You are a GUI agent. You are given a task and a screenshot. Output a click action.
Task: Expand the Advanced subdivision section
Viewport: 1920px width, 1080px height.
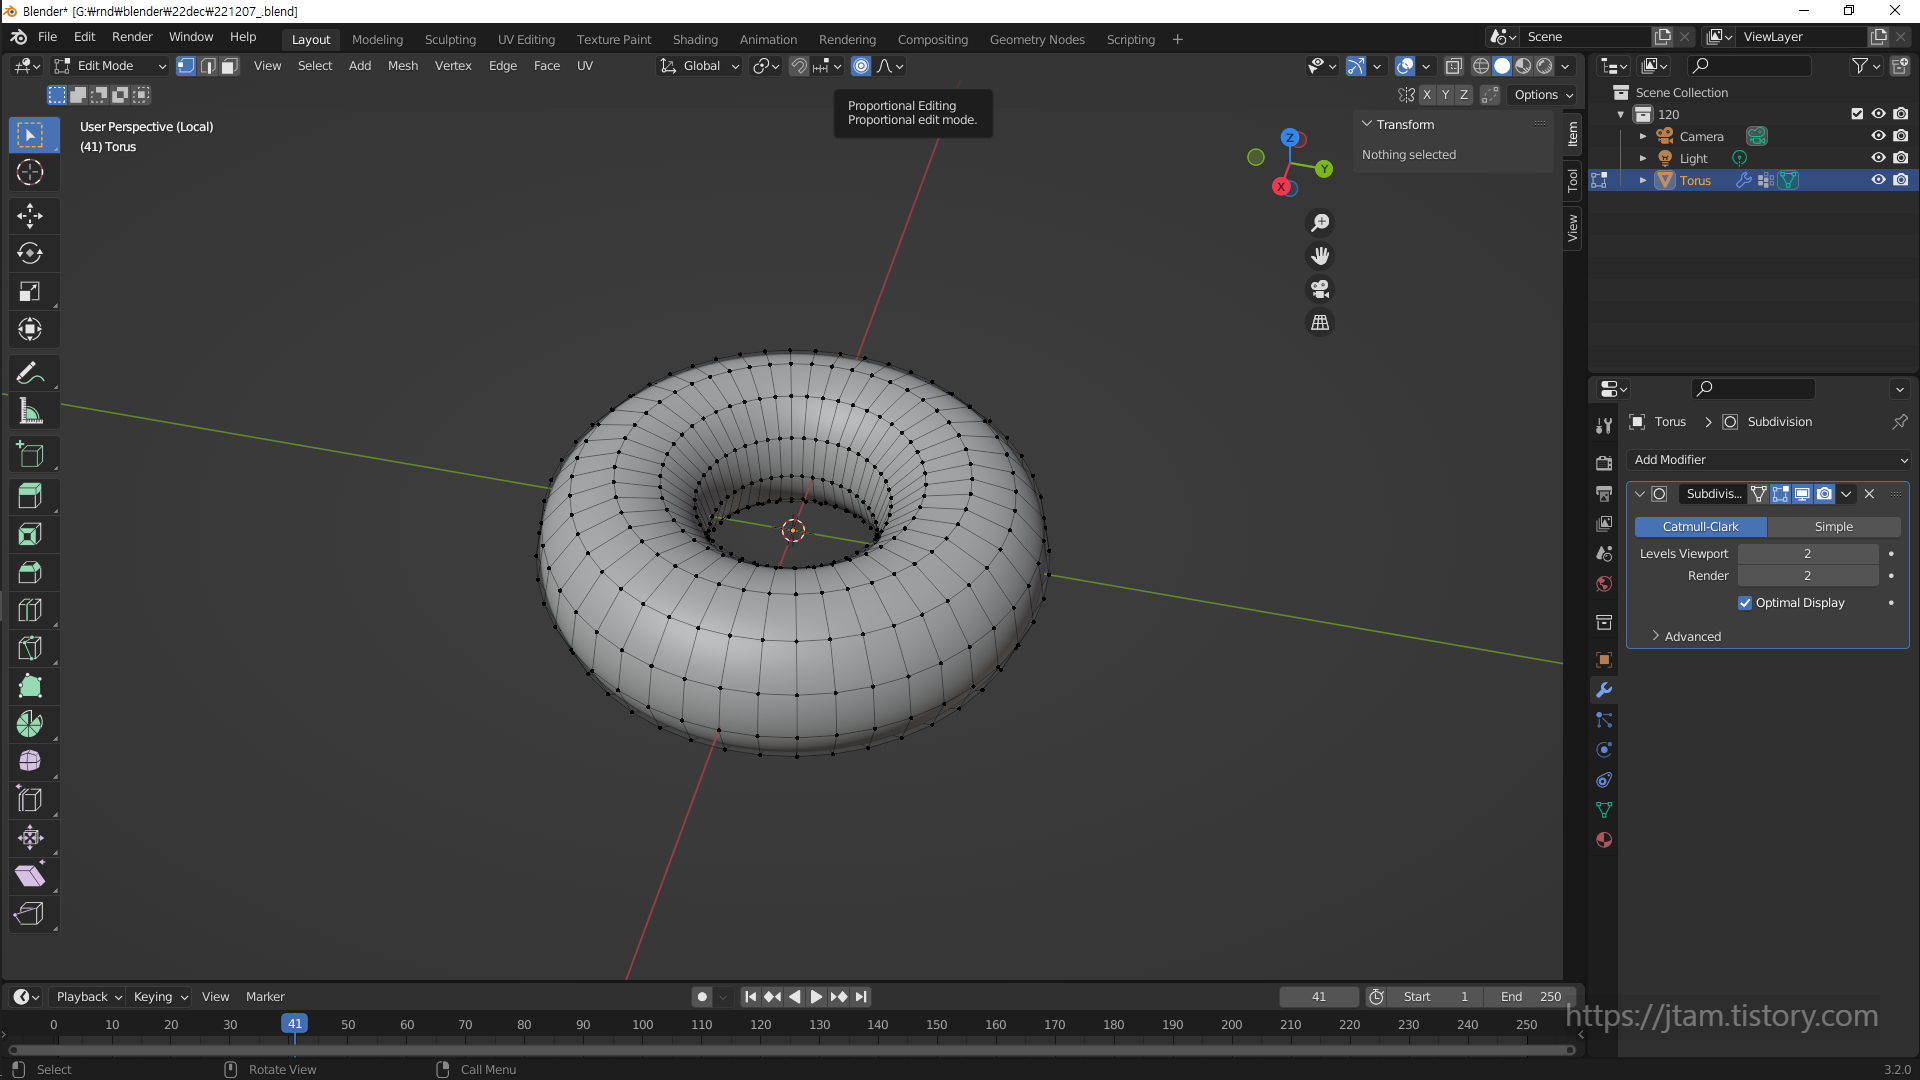1692,636
